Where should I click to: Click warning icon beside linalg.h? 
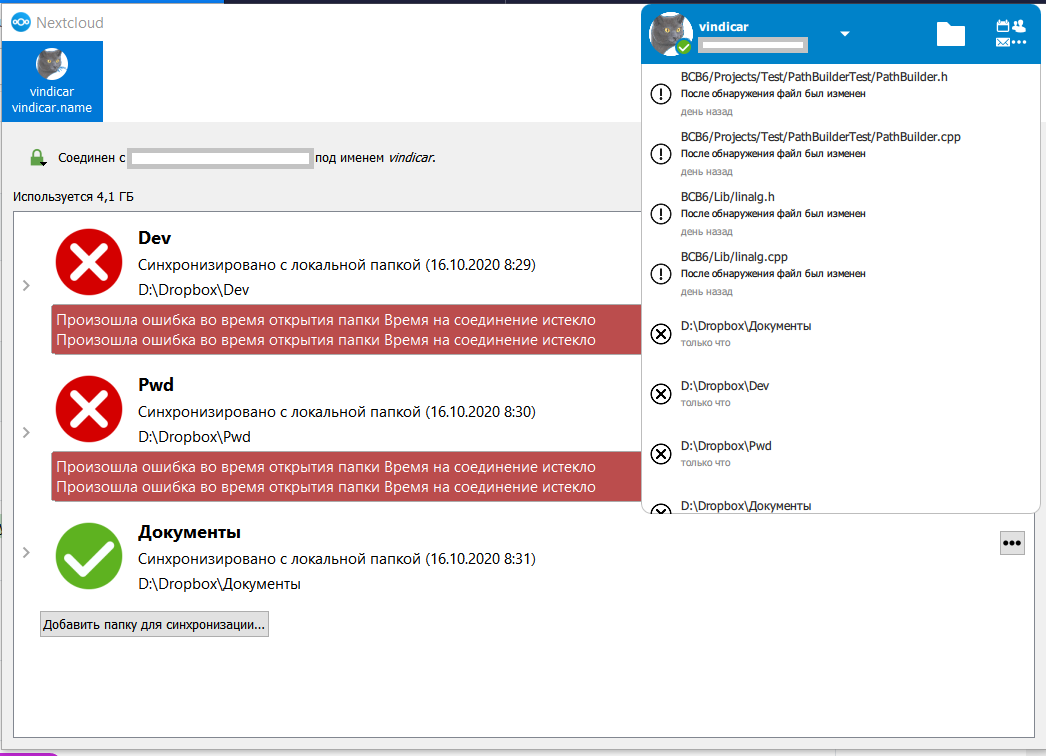[660, 214]
